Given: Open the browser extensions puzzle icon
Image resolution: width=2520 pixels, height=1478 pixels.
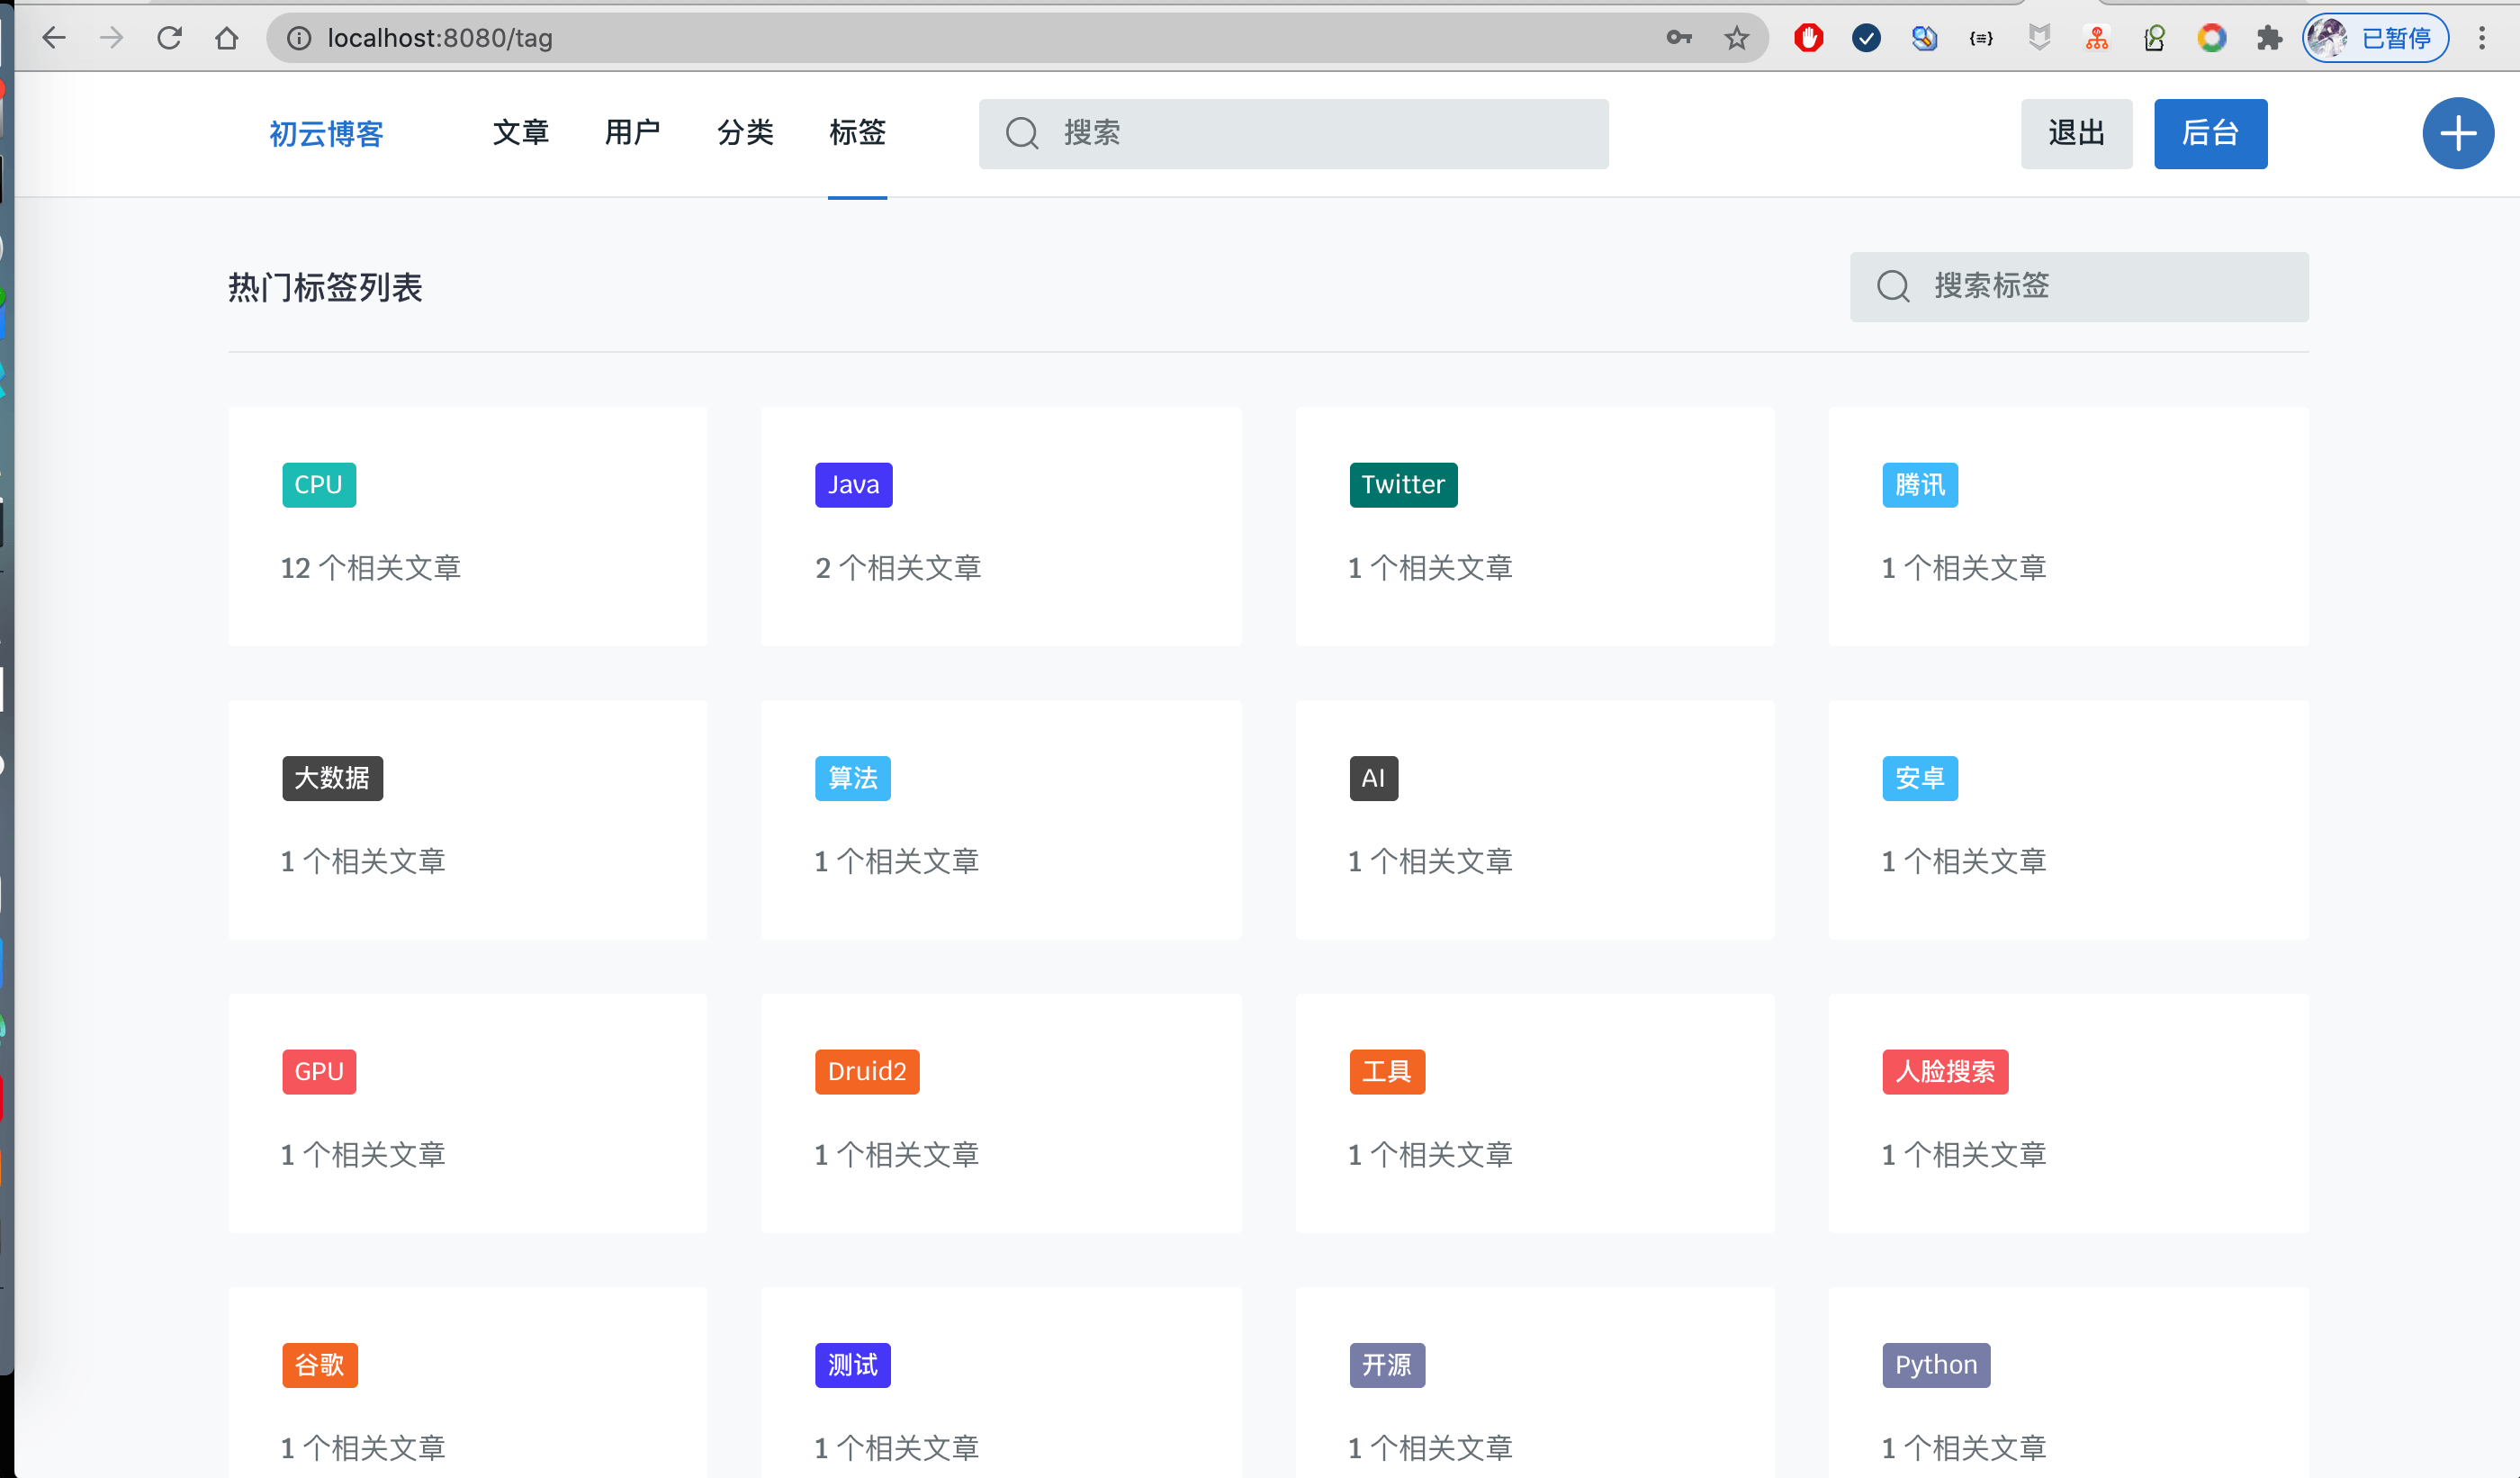Looking at the screenshot, I should tap(2269, 38).
